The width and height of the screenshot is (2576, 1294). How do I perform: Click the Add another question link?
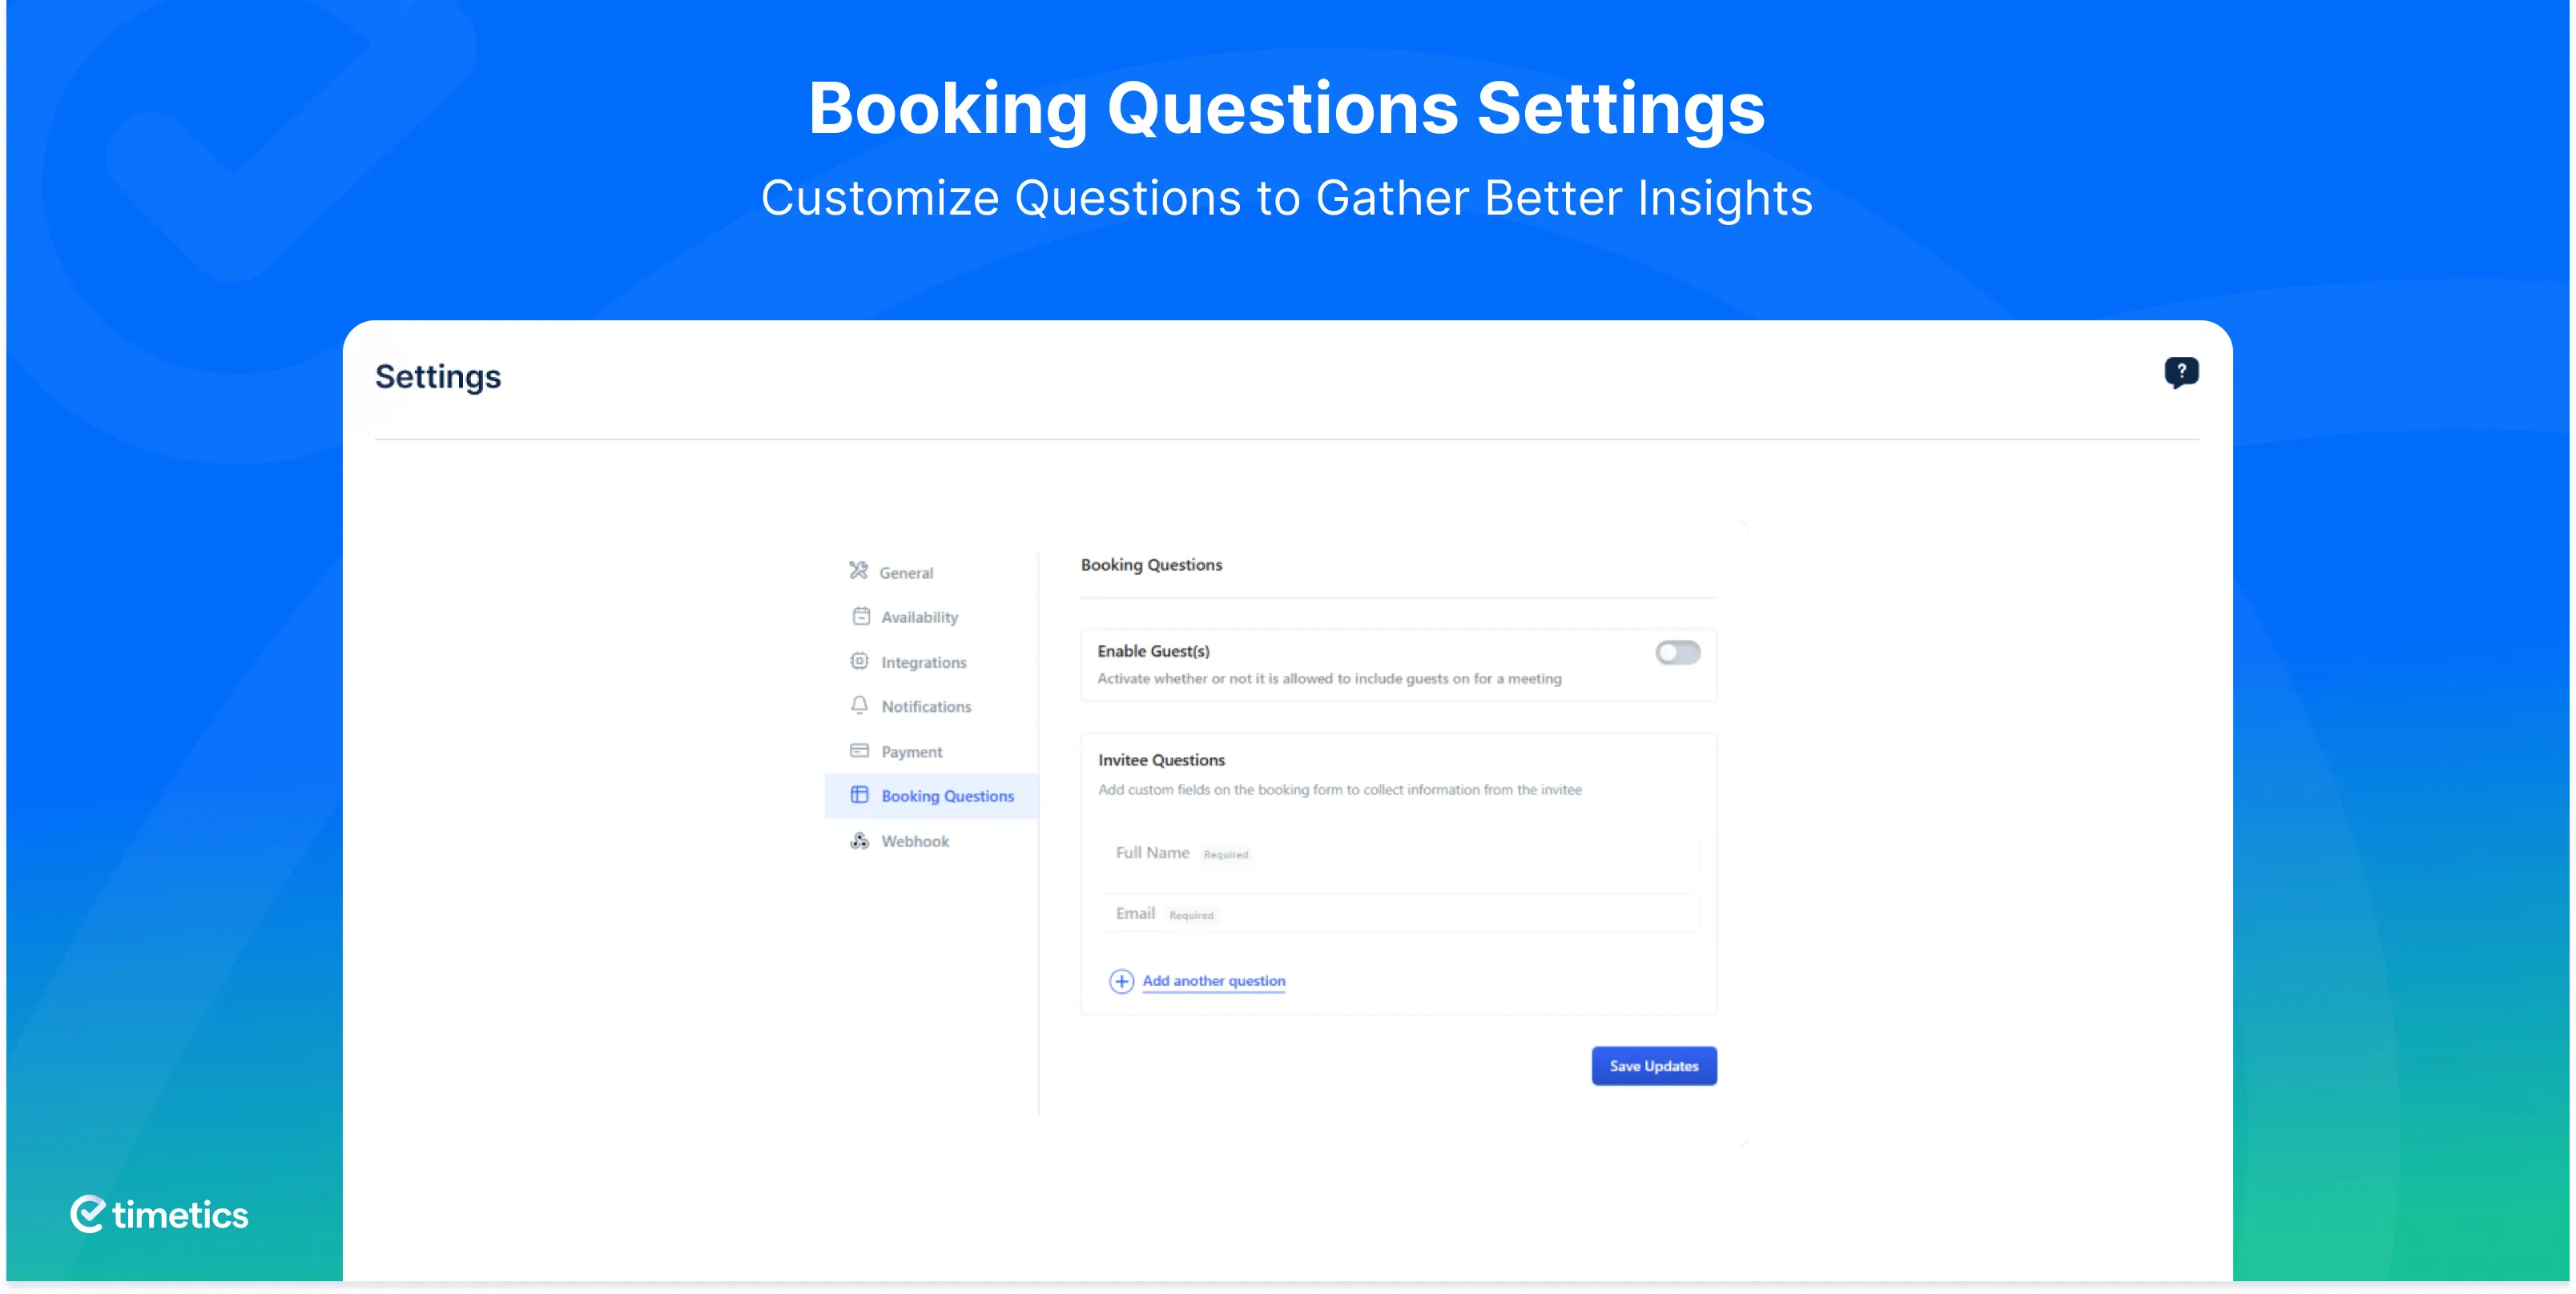[1213, 981]
